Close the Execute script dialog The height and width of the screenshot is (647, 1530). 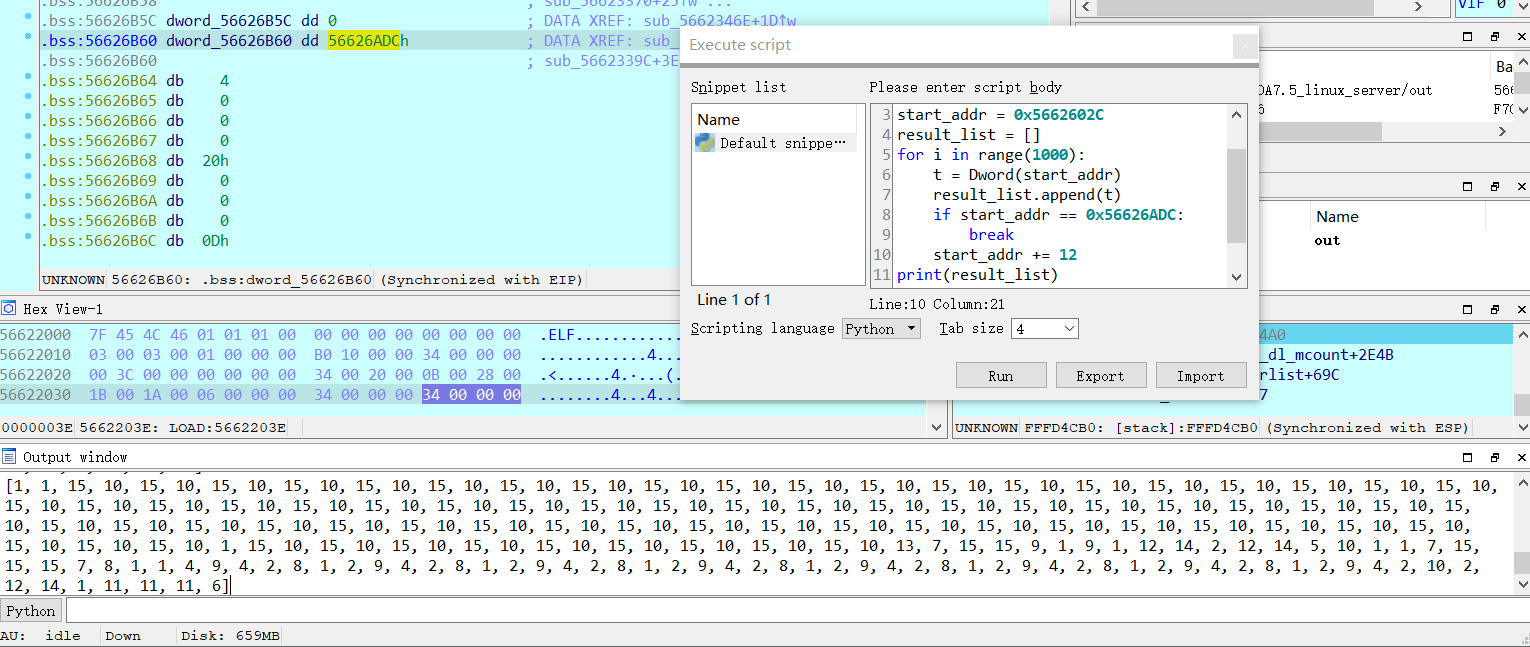[1243, 45]
